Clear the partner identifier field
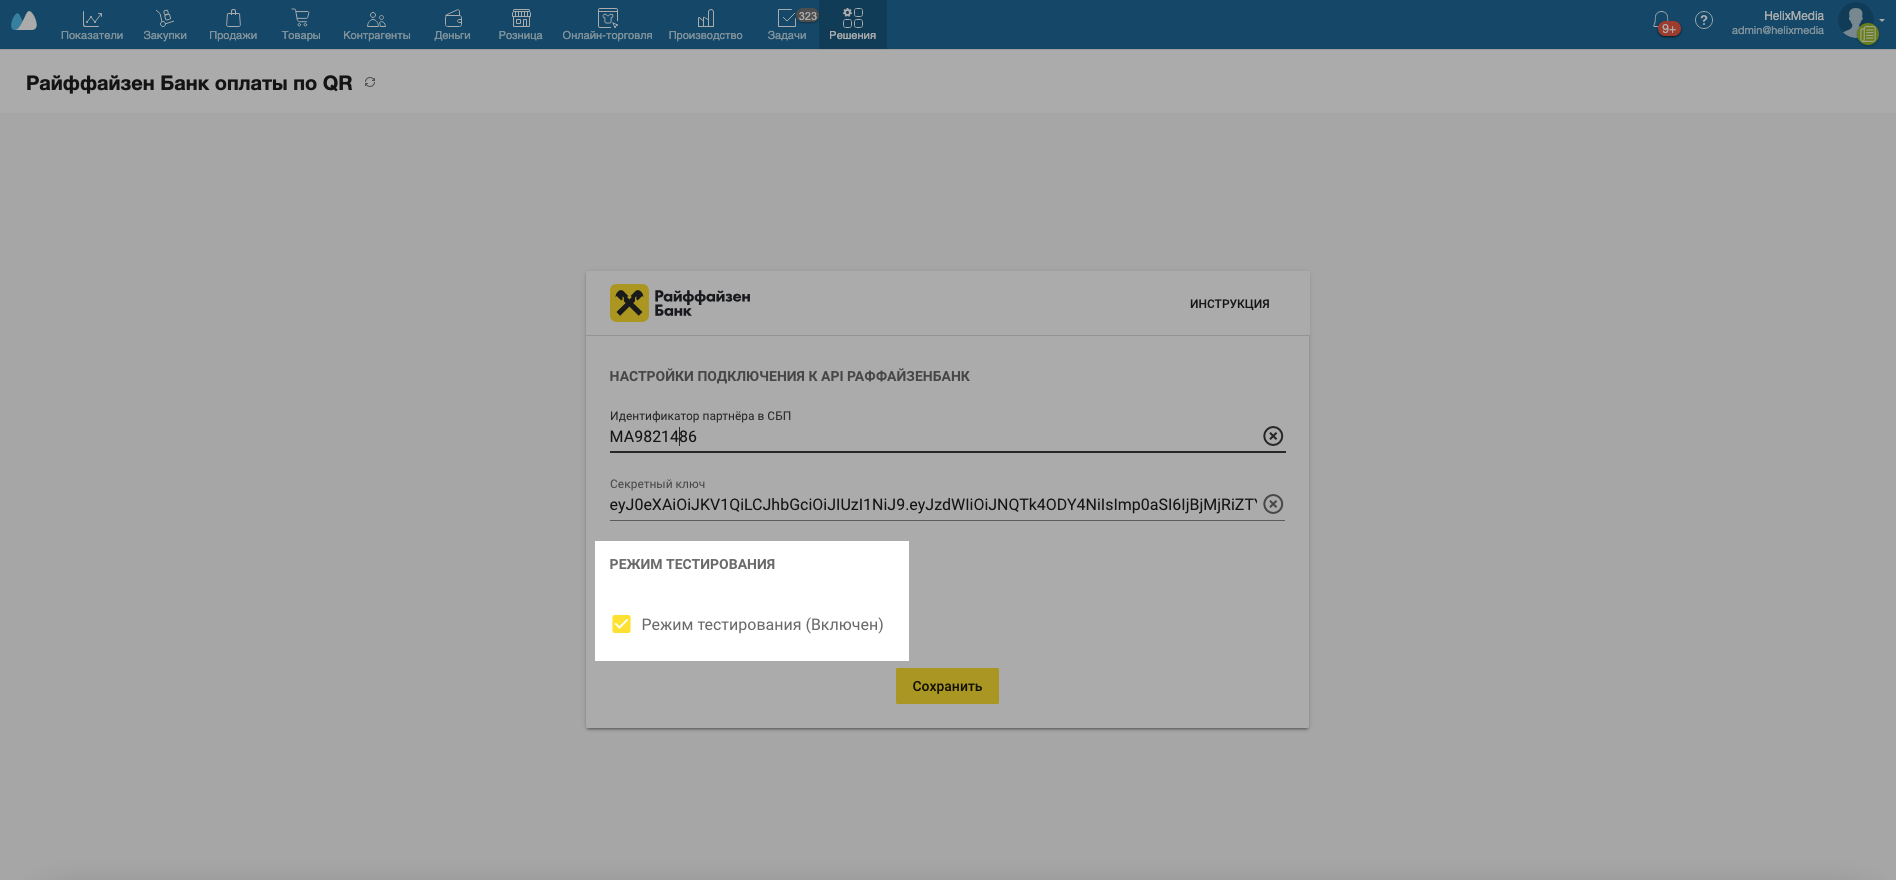The image size is (1896, 880). tap(1273, 436)
